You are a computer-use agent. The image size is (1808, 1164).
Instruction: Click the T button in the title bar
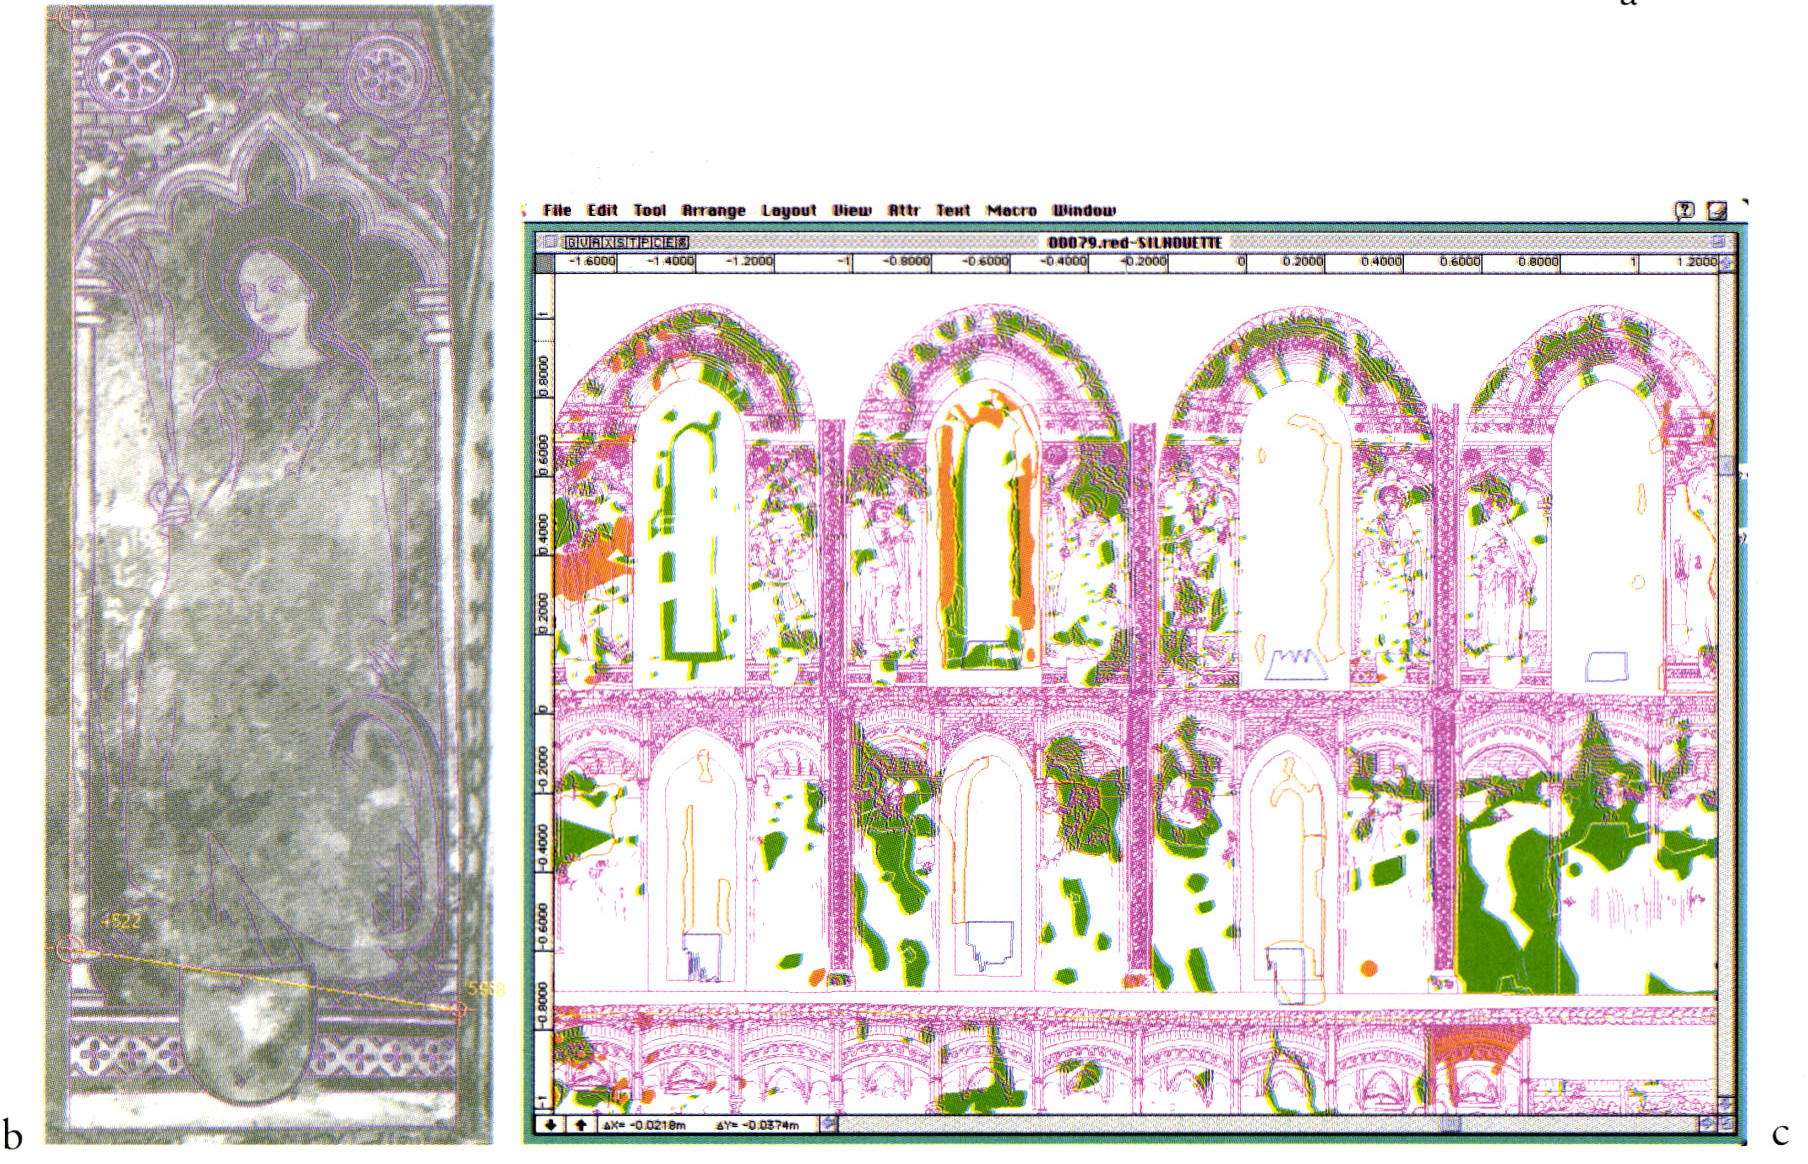pos(633,243)
